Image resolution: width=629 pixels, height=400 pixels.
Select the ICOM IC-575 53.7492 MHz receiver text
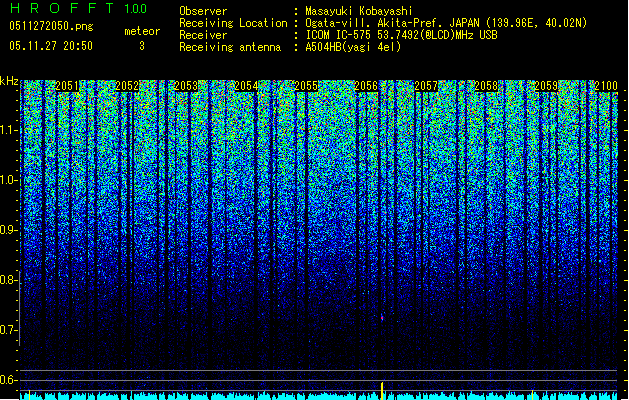coord(401,35)
